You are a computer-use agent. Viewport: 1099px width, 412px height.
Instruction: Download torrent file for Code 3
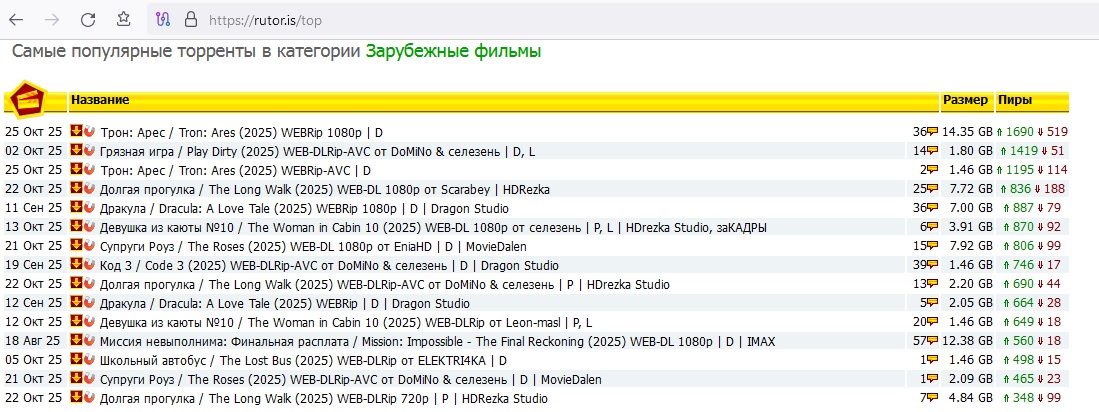point(76,263)
